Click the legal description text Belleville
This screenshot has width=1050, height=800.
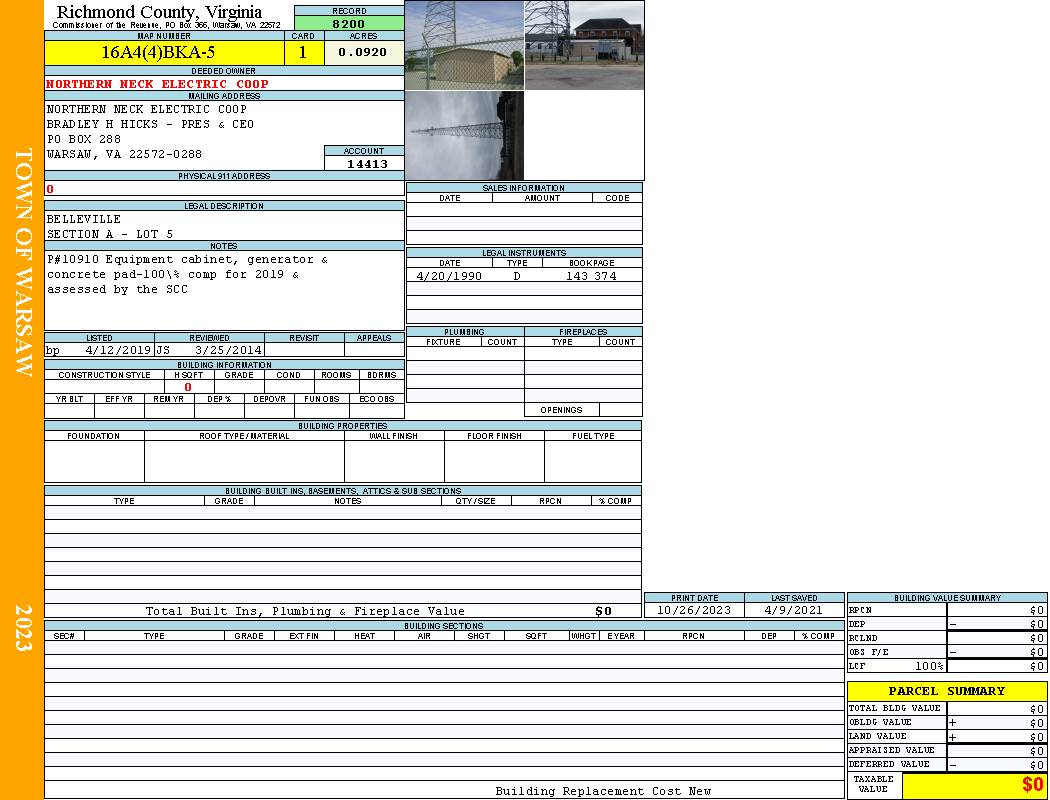click(84, 219)
